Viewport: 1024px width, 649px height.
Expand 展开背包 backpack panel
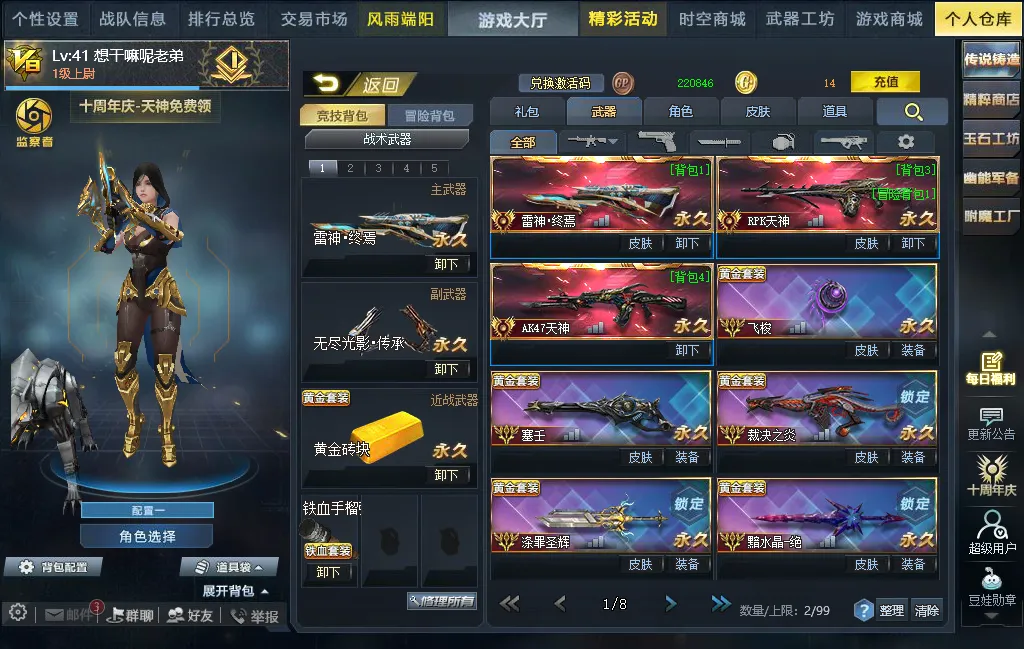tap(235, 591)
